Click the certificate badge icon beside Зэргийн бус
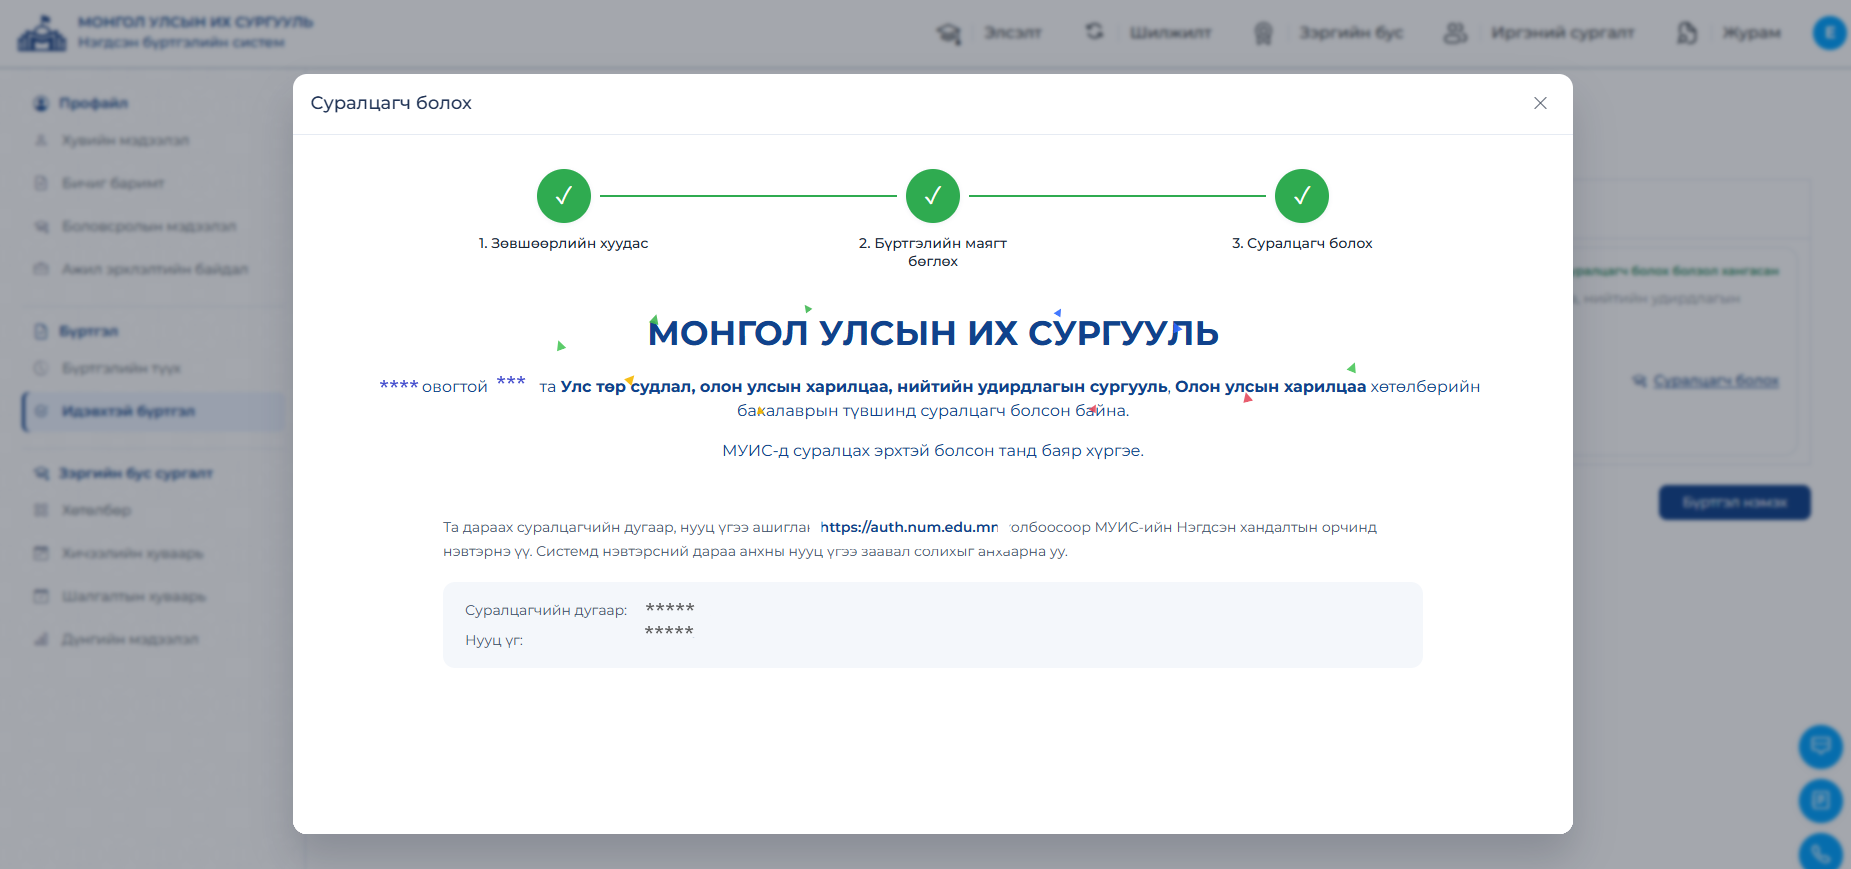1851x869 pixels. [x=1264, y=33]
